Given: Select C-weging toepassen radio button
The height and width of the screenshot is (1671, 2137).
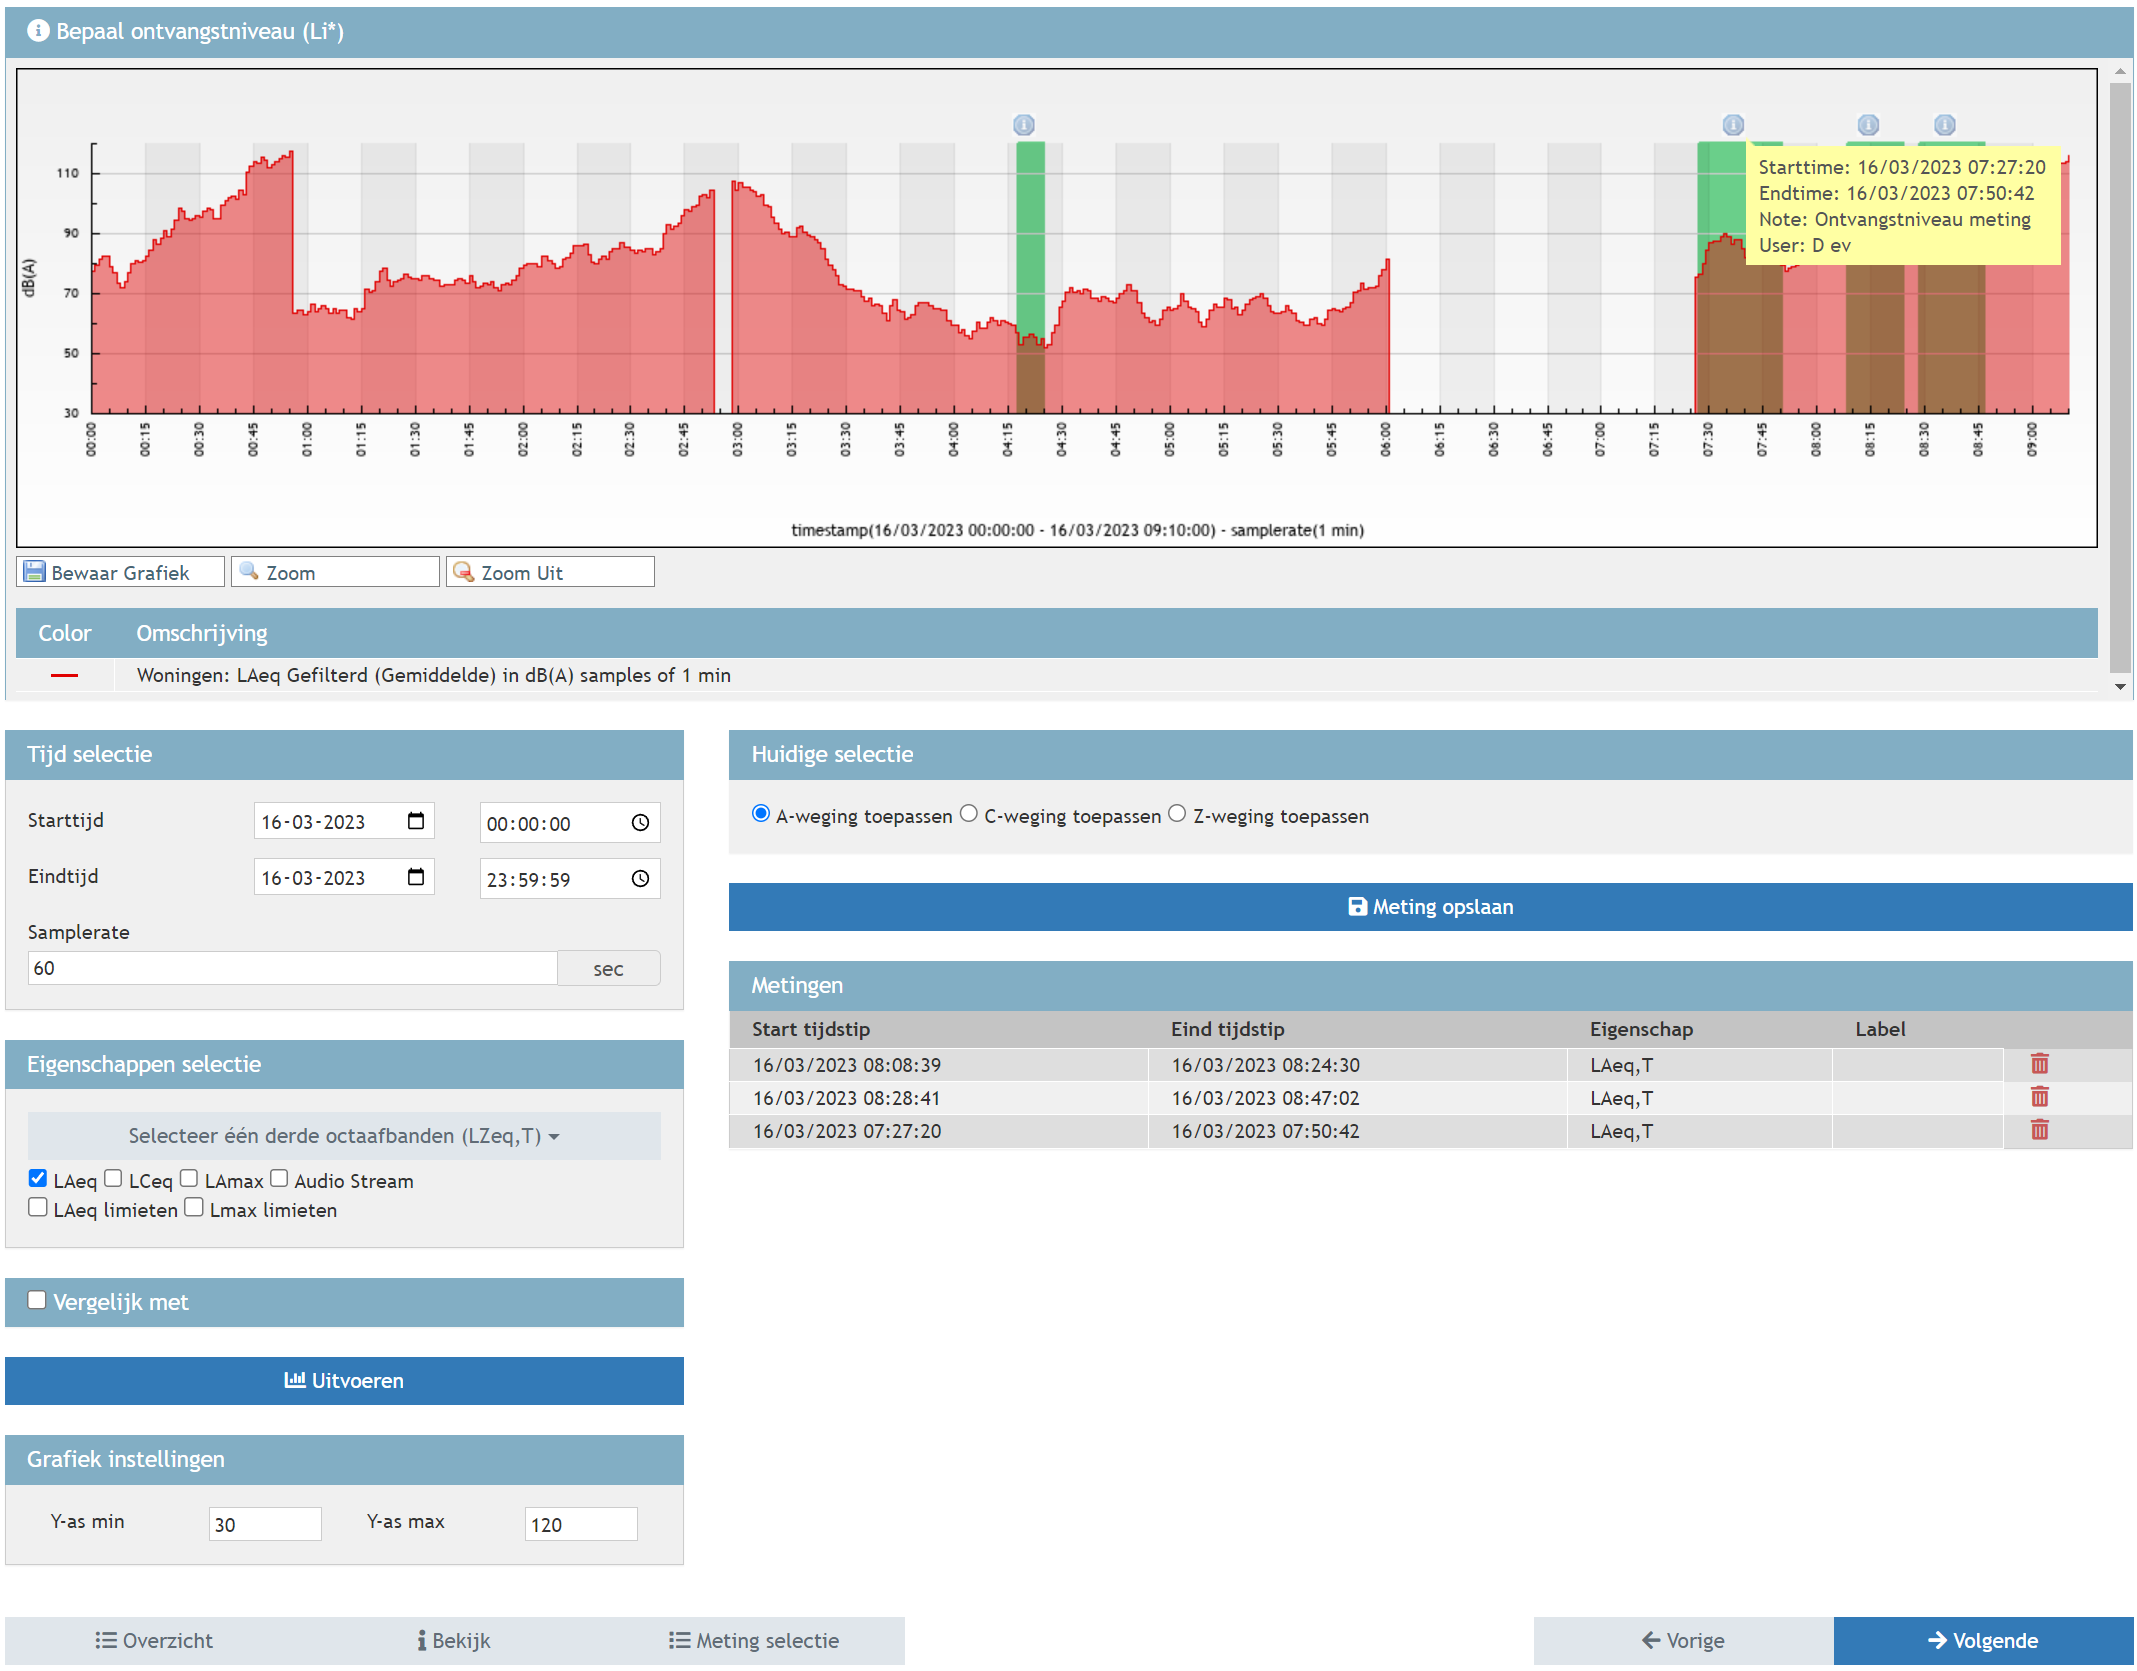Looking at the screenshot, I should [x=969, y=814].
